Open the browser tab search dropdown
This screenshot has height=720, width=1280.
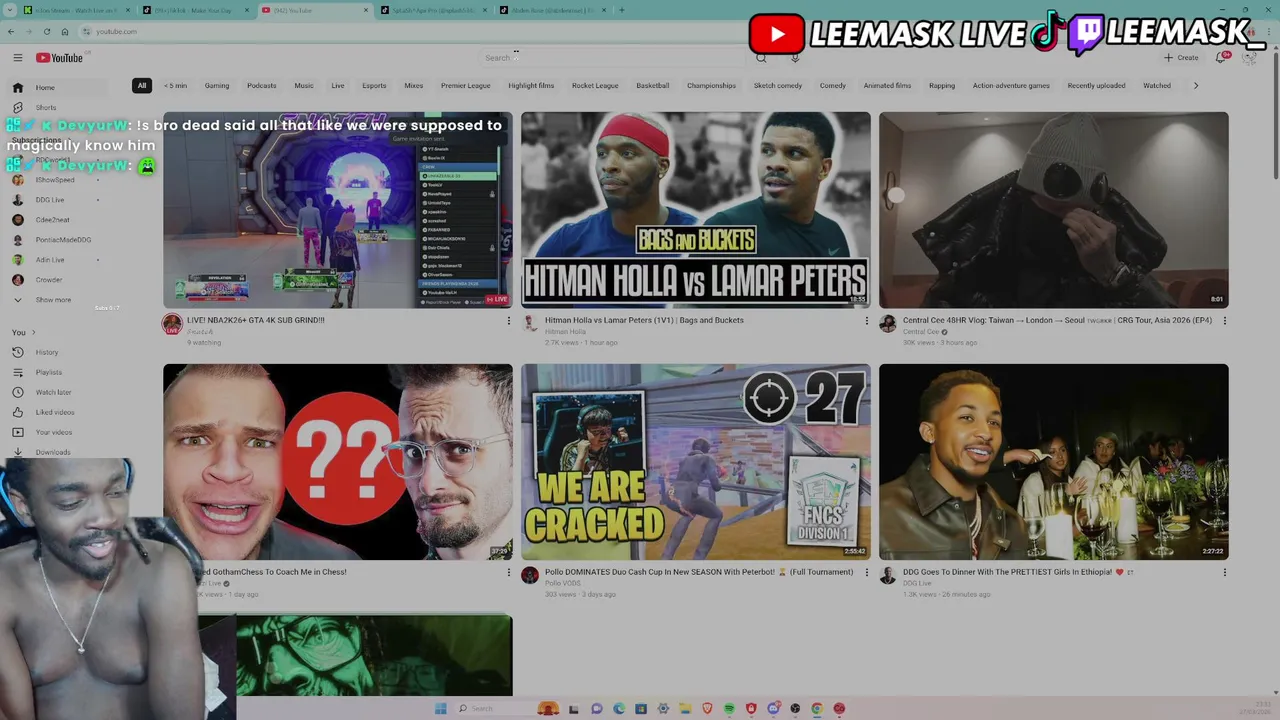10,10
